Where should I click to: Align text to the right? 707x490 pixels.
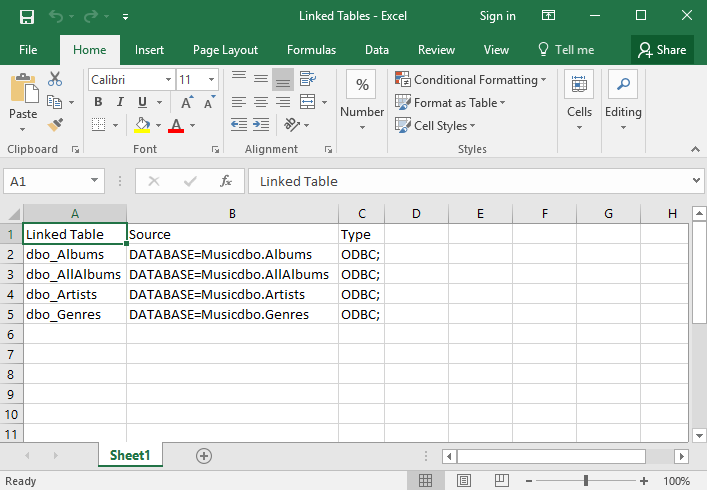283,102
